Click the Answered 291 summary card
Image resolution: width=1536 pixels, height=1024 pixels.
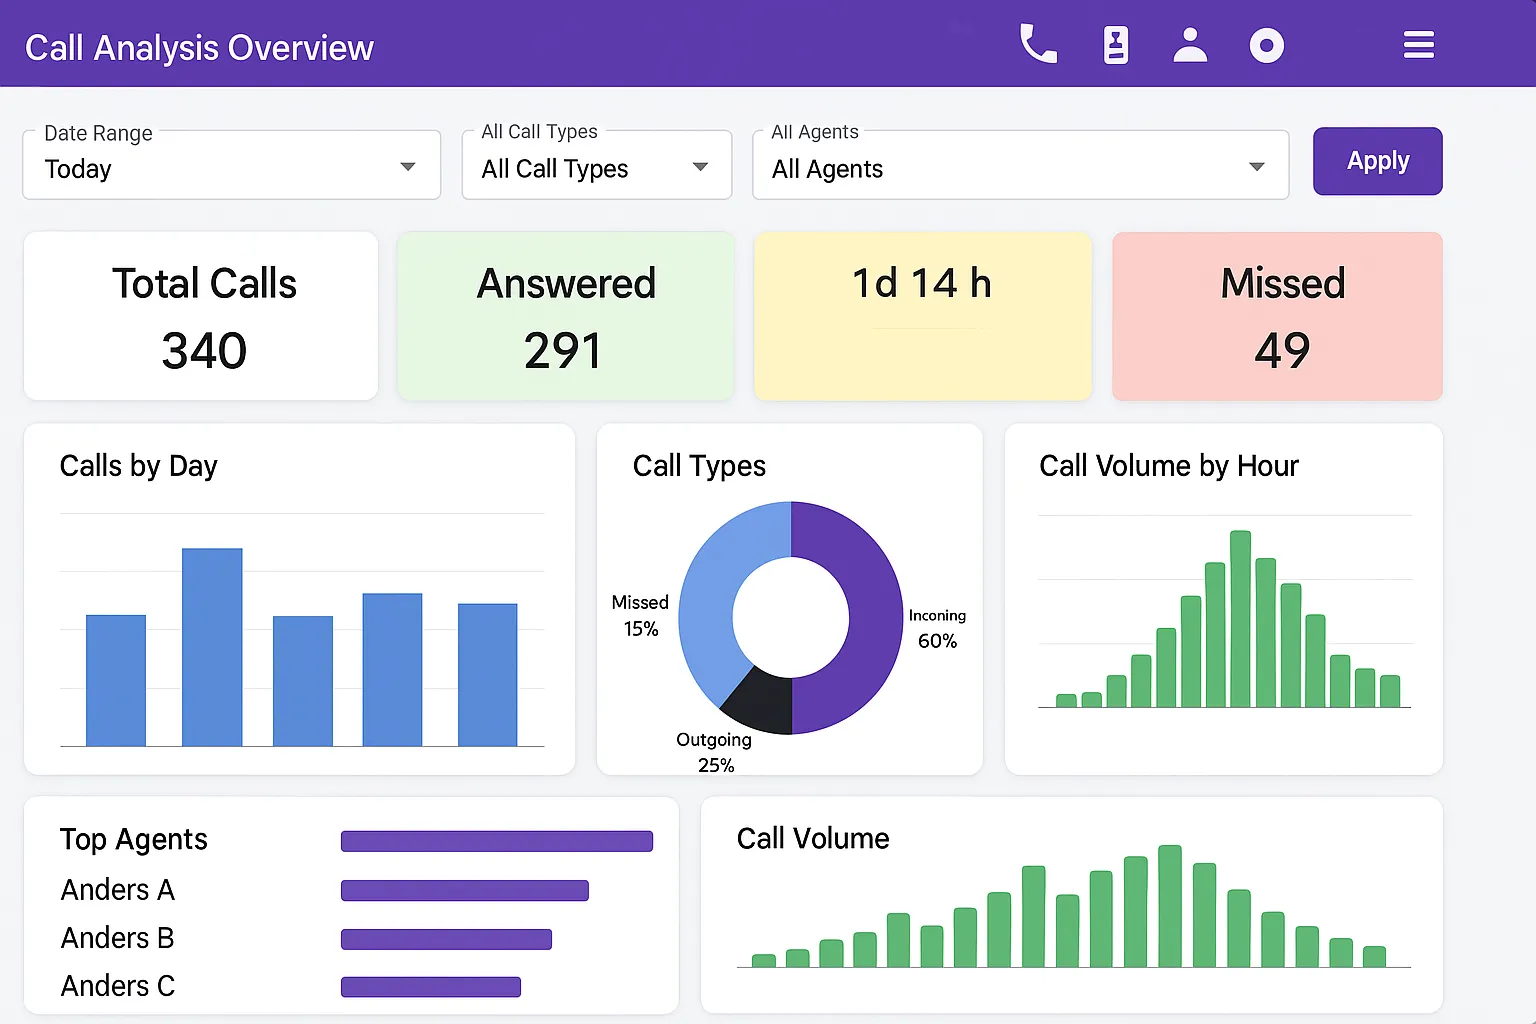565,316
